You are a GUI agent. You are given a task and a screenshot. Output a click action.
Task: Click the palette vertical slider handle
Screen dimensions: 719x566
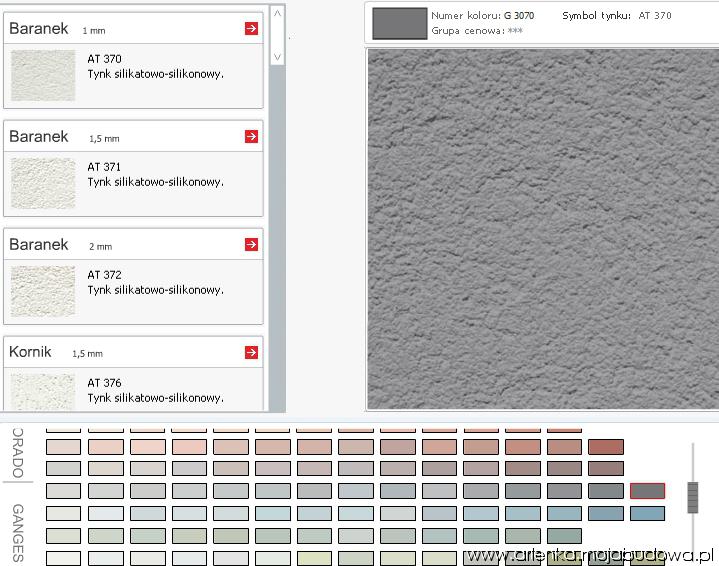(692, 497)
